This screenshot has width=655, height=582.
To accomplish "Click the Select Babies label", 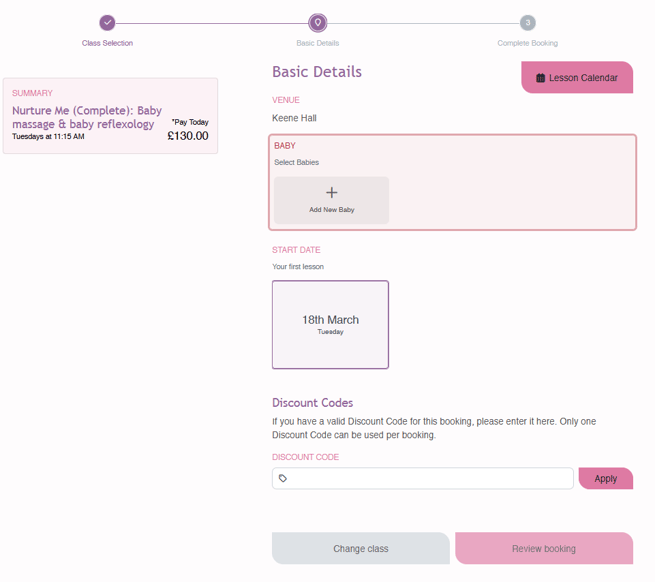I will (296, 162).
